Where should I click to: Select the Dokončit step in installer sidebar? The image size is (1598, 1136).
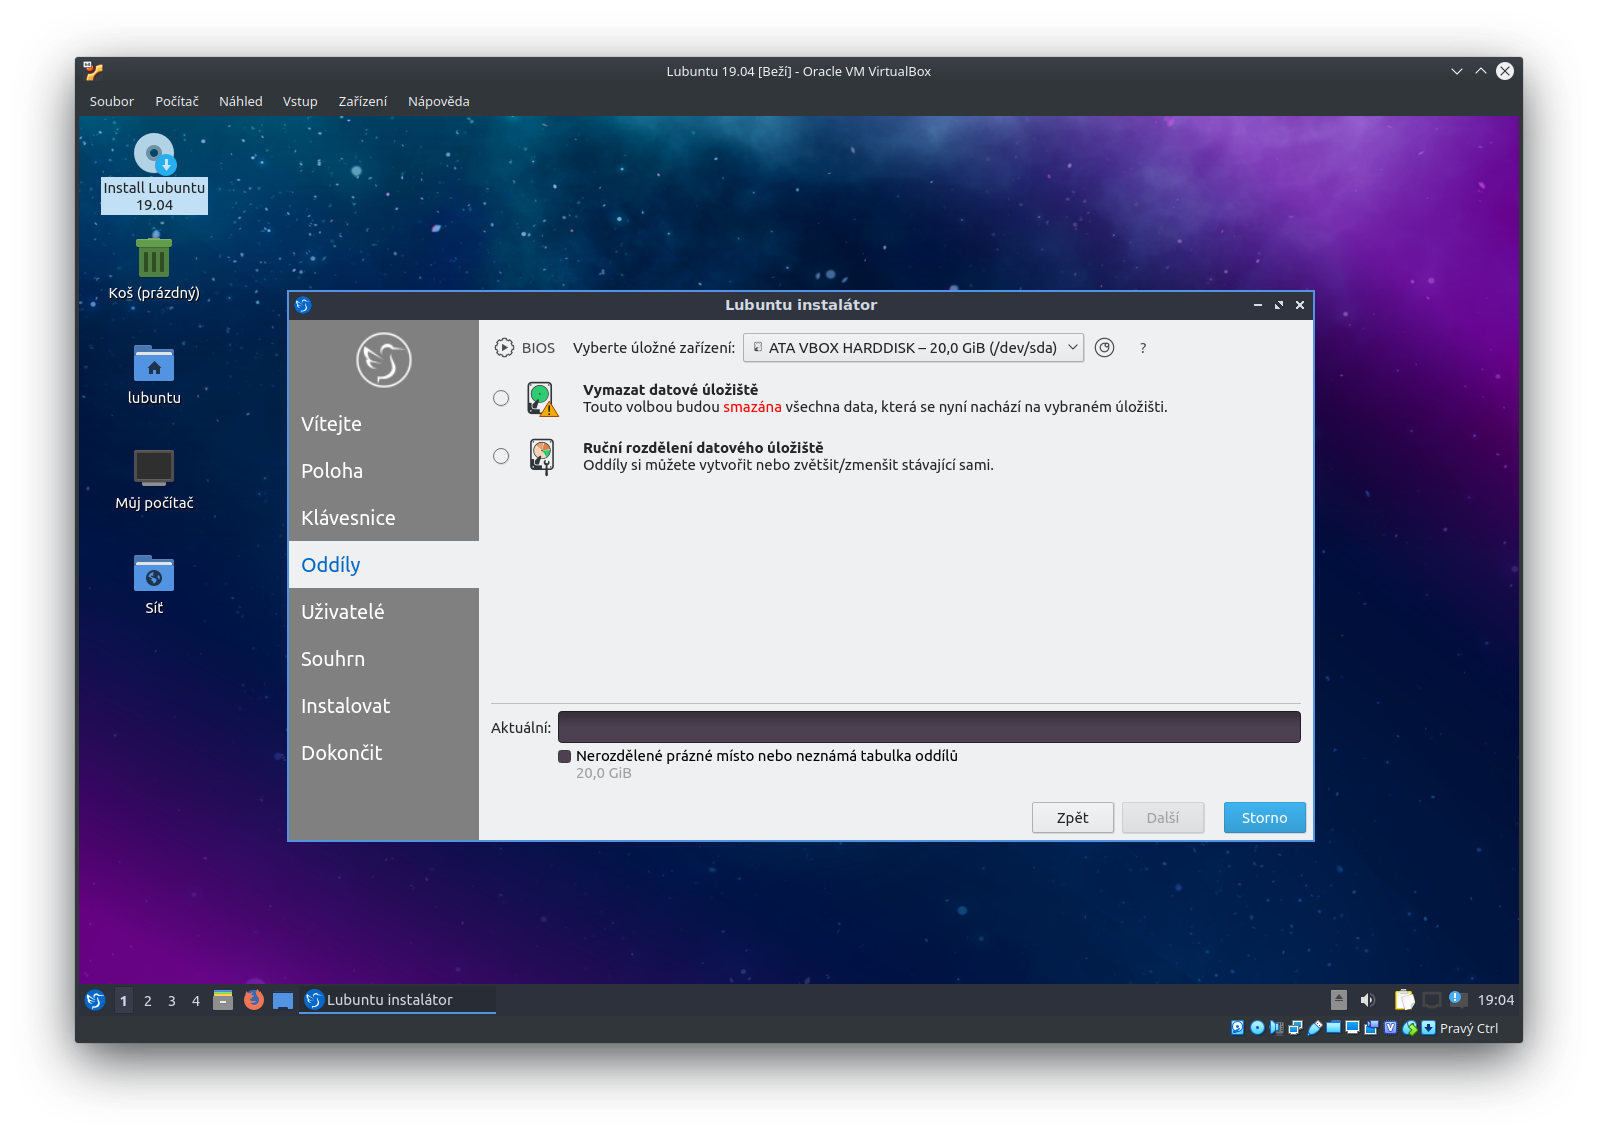384,753
